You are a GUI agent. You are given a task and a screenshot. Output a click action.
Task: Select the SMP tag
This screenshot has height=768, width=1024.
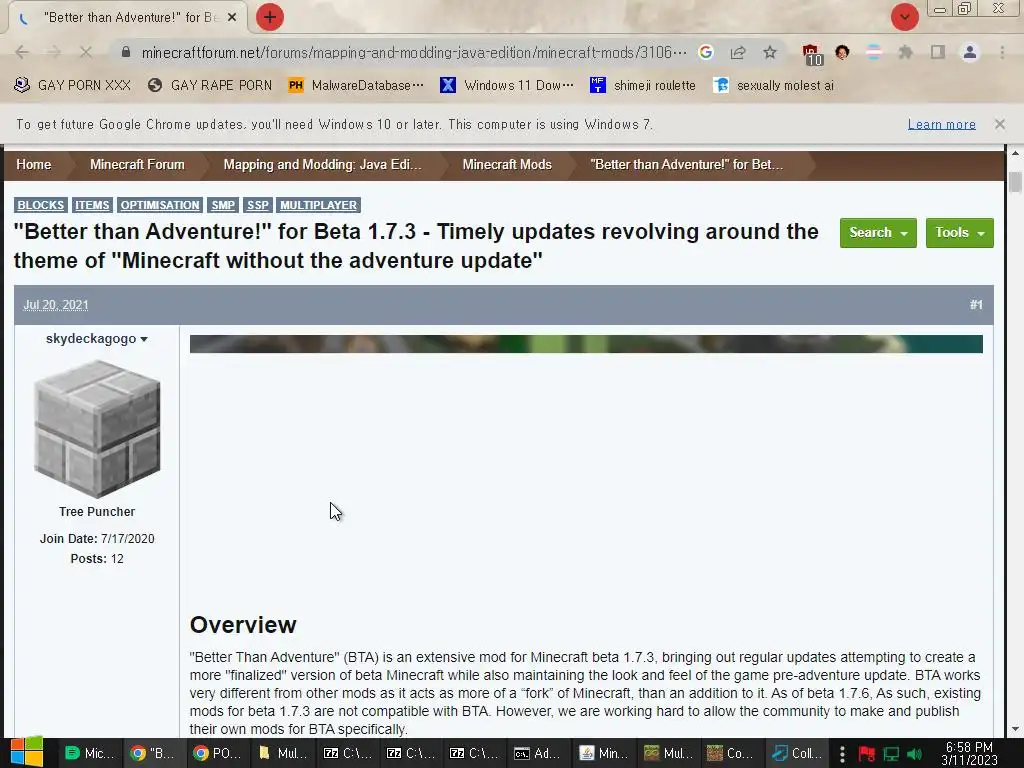(x=223, y=205)
